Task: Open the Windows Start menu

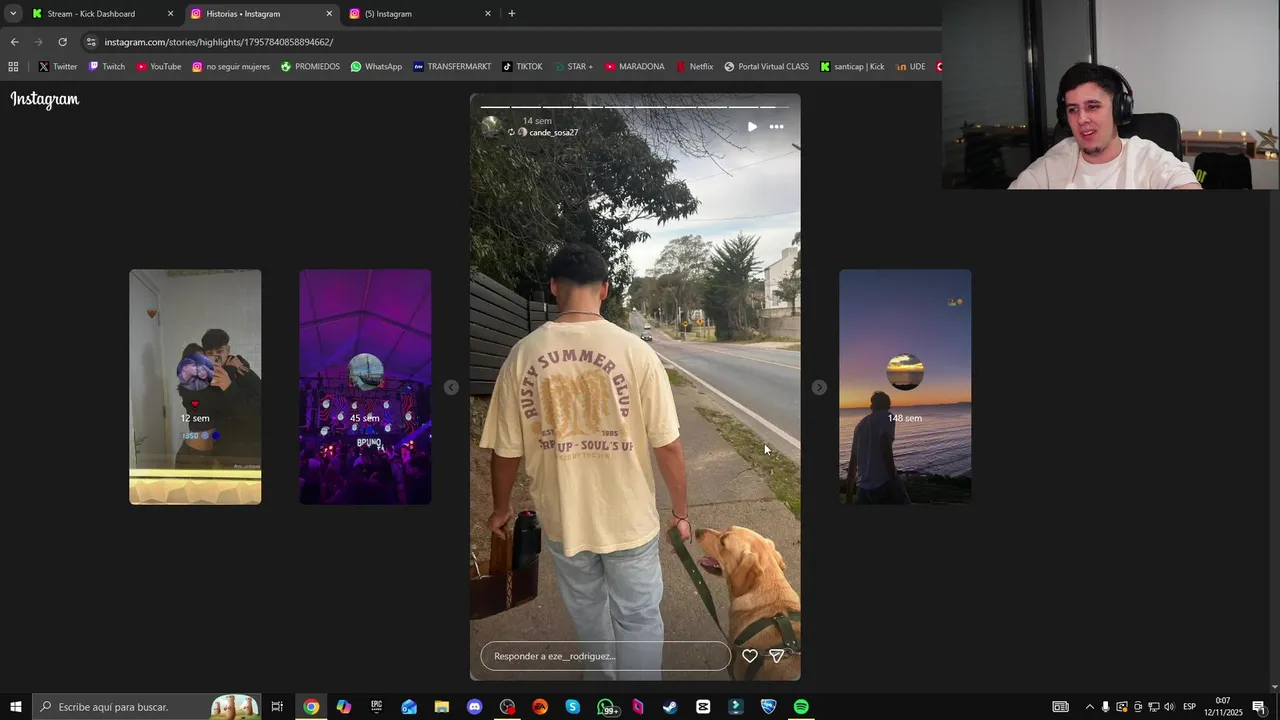Action: tap(15, 707)
